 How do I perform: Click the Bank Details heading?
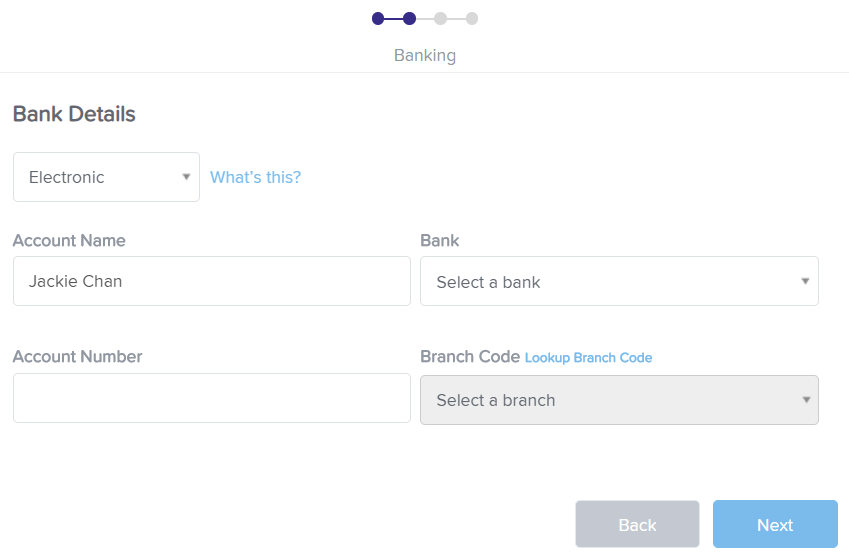[74, 114]
